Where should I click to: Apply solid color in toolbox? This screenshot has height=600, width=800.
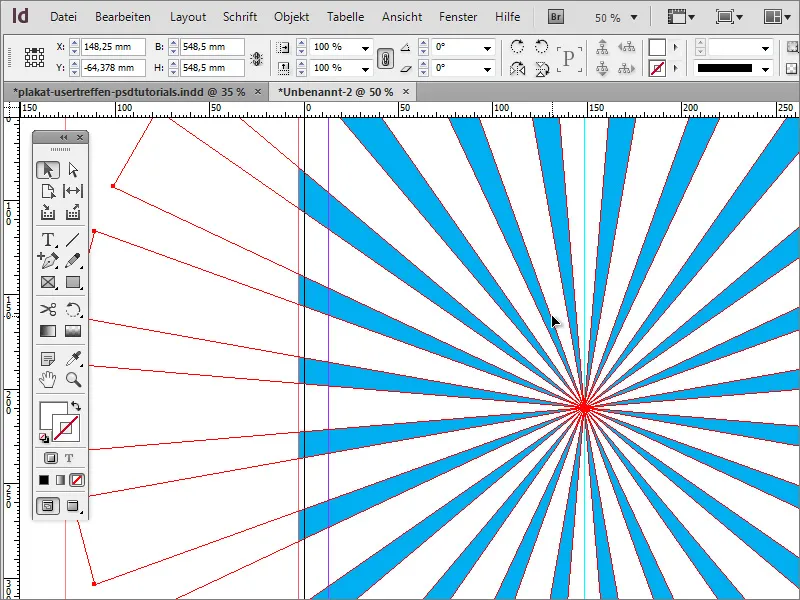tap(44, 480)
